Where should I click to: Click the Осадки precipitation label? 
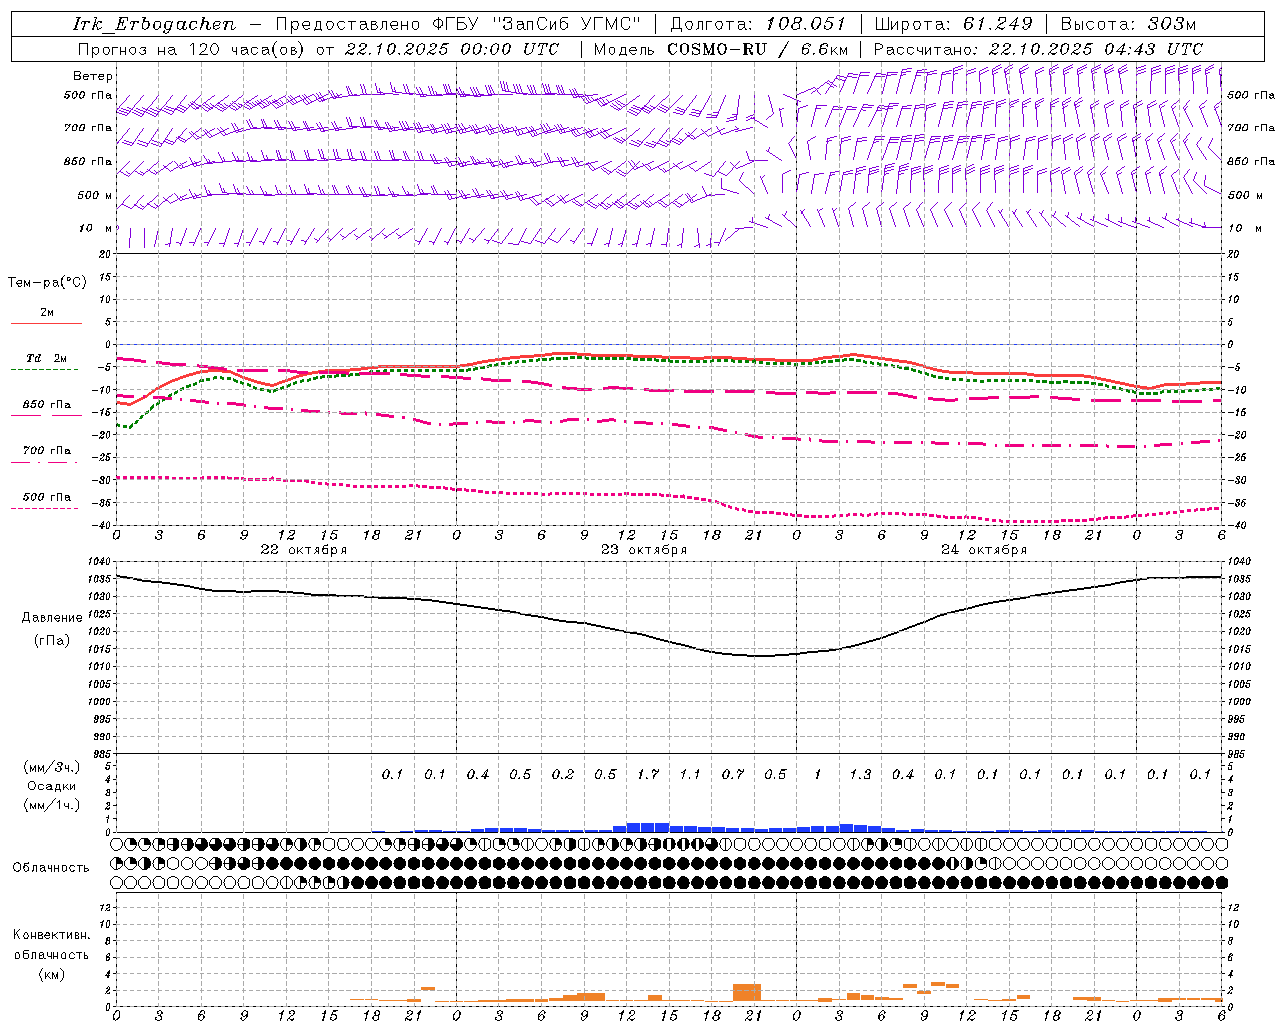click(52, 786)
